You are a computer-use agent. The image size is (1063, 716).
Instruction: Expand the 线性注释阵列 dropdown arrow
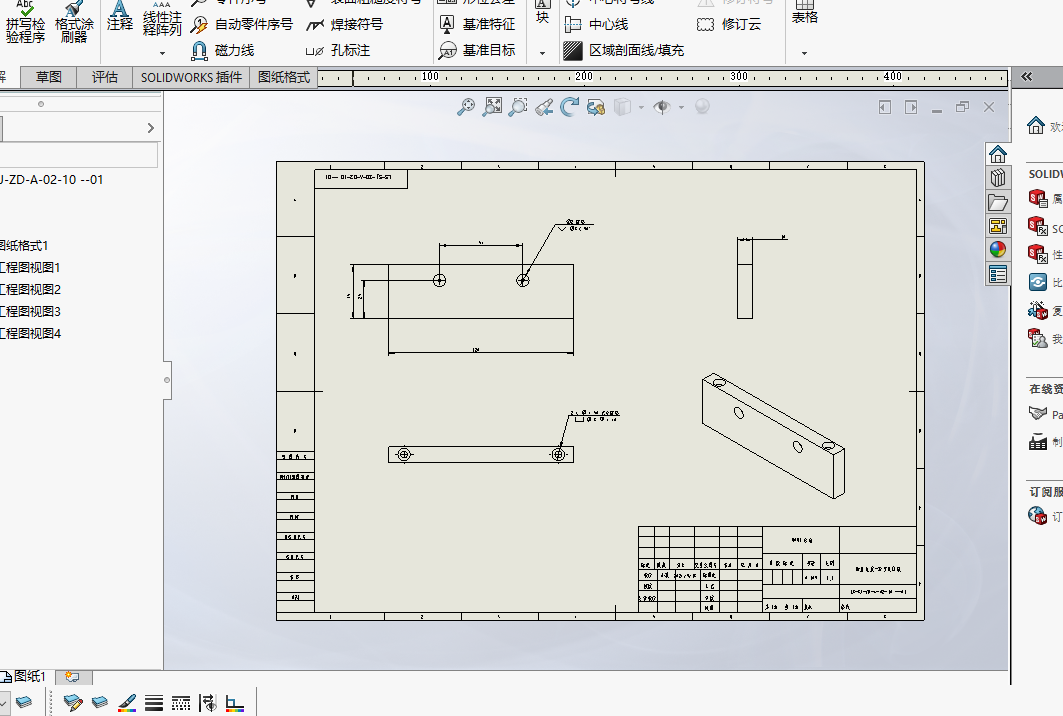(x=162, y=53)
